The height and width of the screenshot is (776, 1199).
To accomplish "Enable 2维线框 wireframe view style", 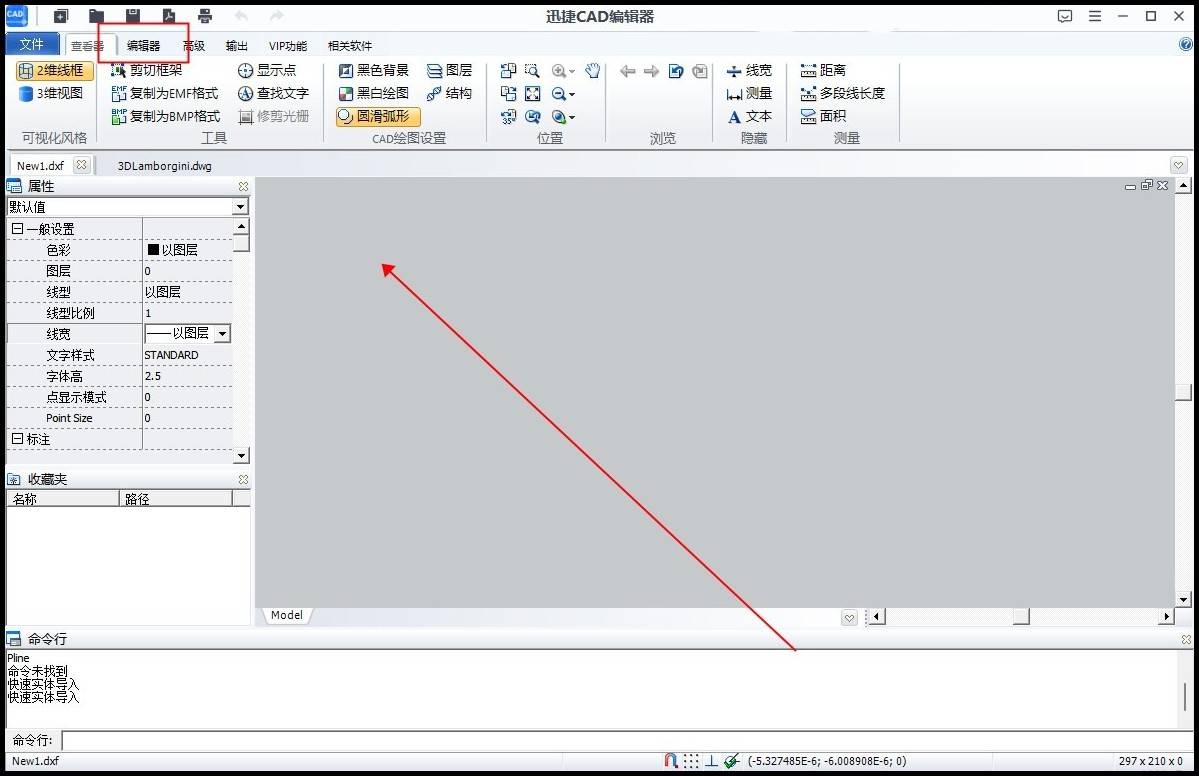I will click(55, 71).
